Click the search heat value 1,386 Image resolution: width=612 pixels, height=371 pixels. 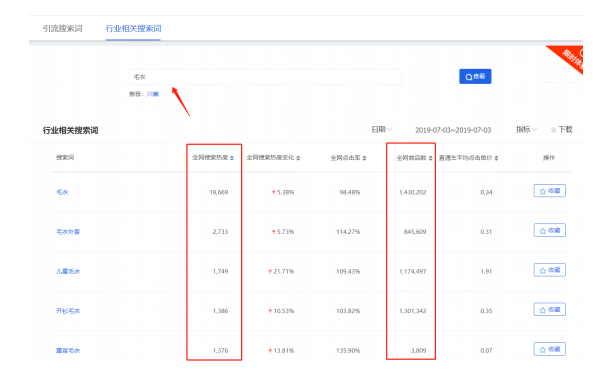point(220,311)
